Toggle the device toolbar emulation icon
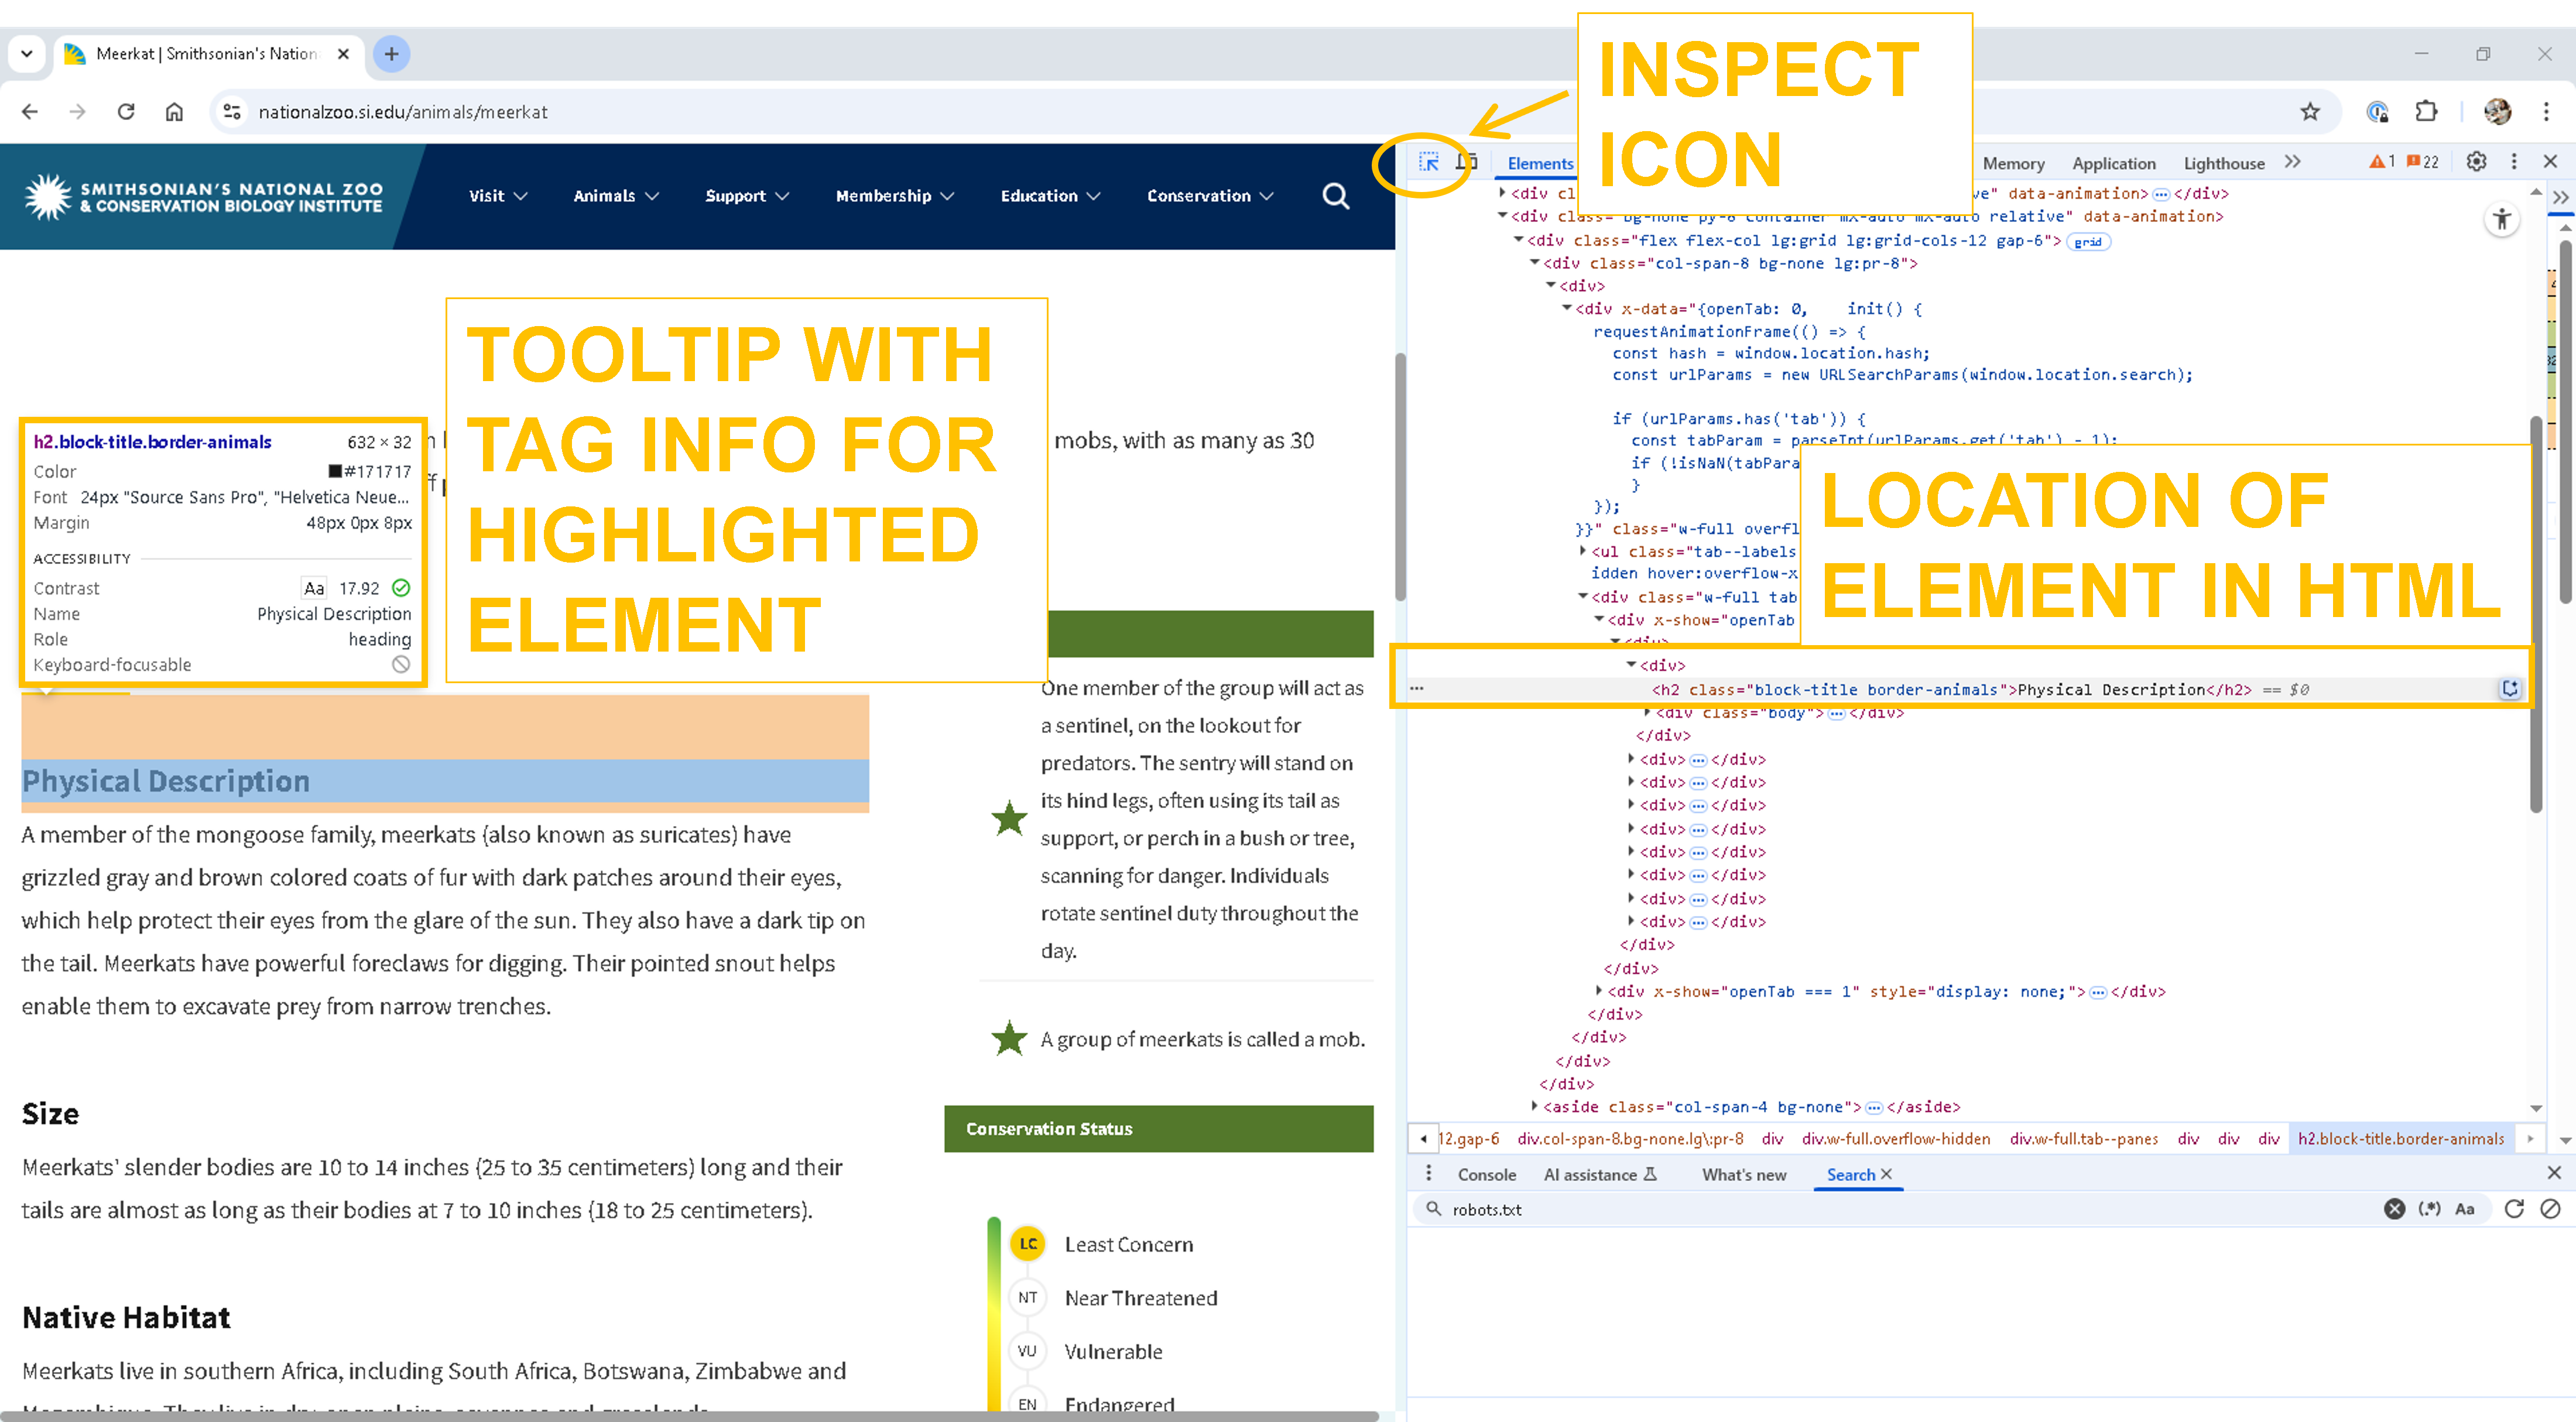Viewport: 2576px width, 1422px height. (x=1468, y=160)
